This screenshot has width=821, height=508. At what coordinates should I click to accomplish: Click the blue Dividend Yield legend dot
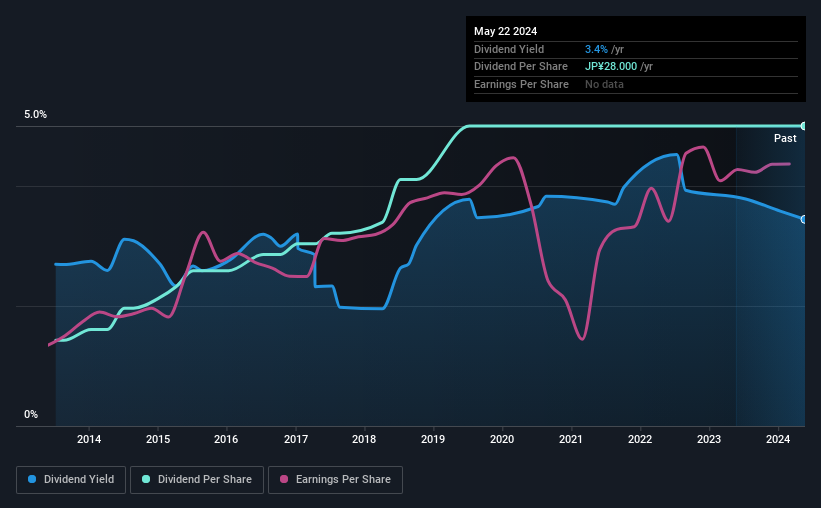[32, 479]
